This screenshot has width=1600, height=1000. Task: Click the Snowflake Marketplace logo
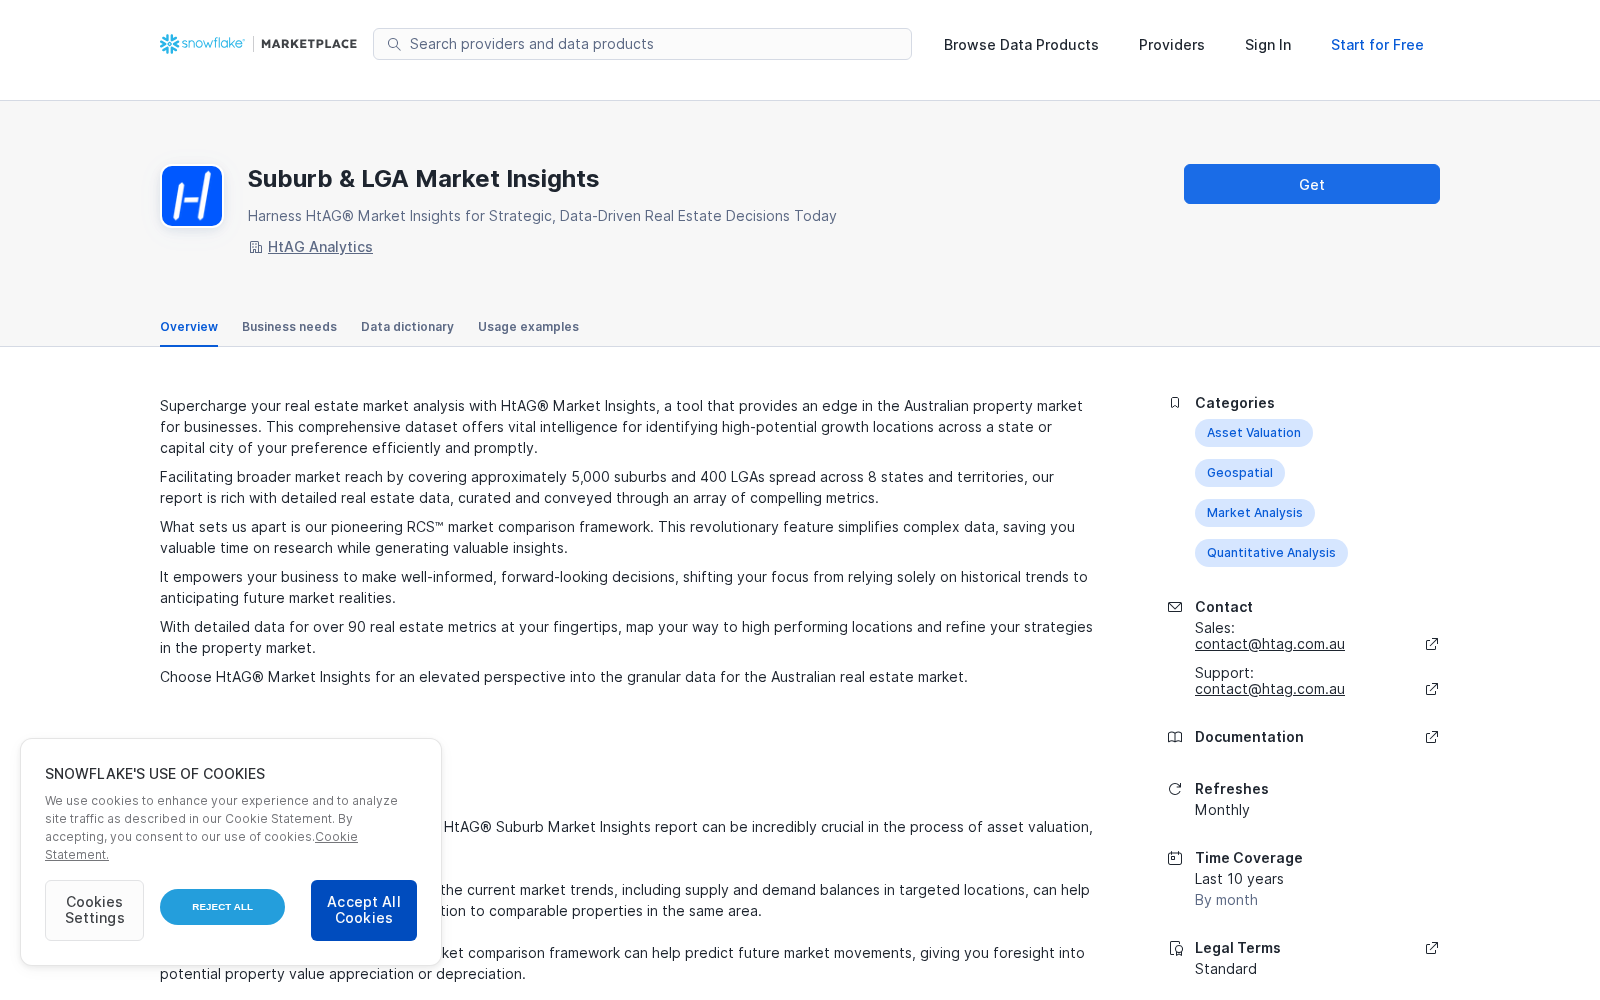(258, 44)
